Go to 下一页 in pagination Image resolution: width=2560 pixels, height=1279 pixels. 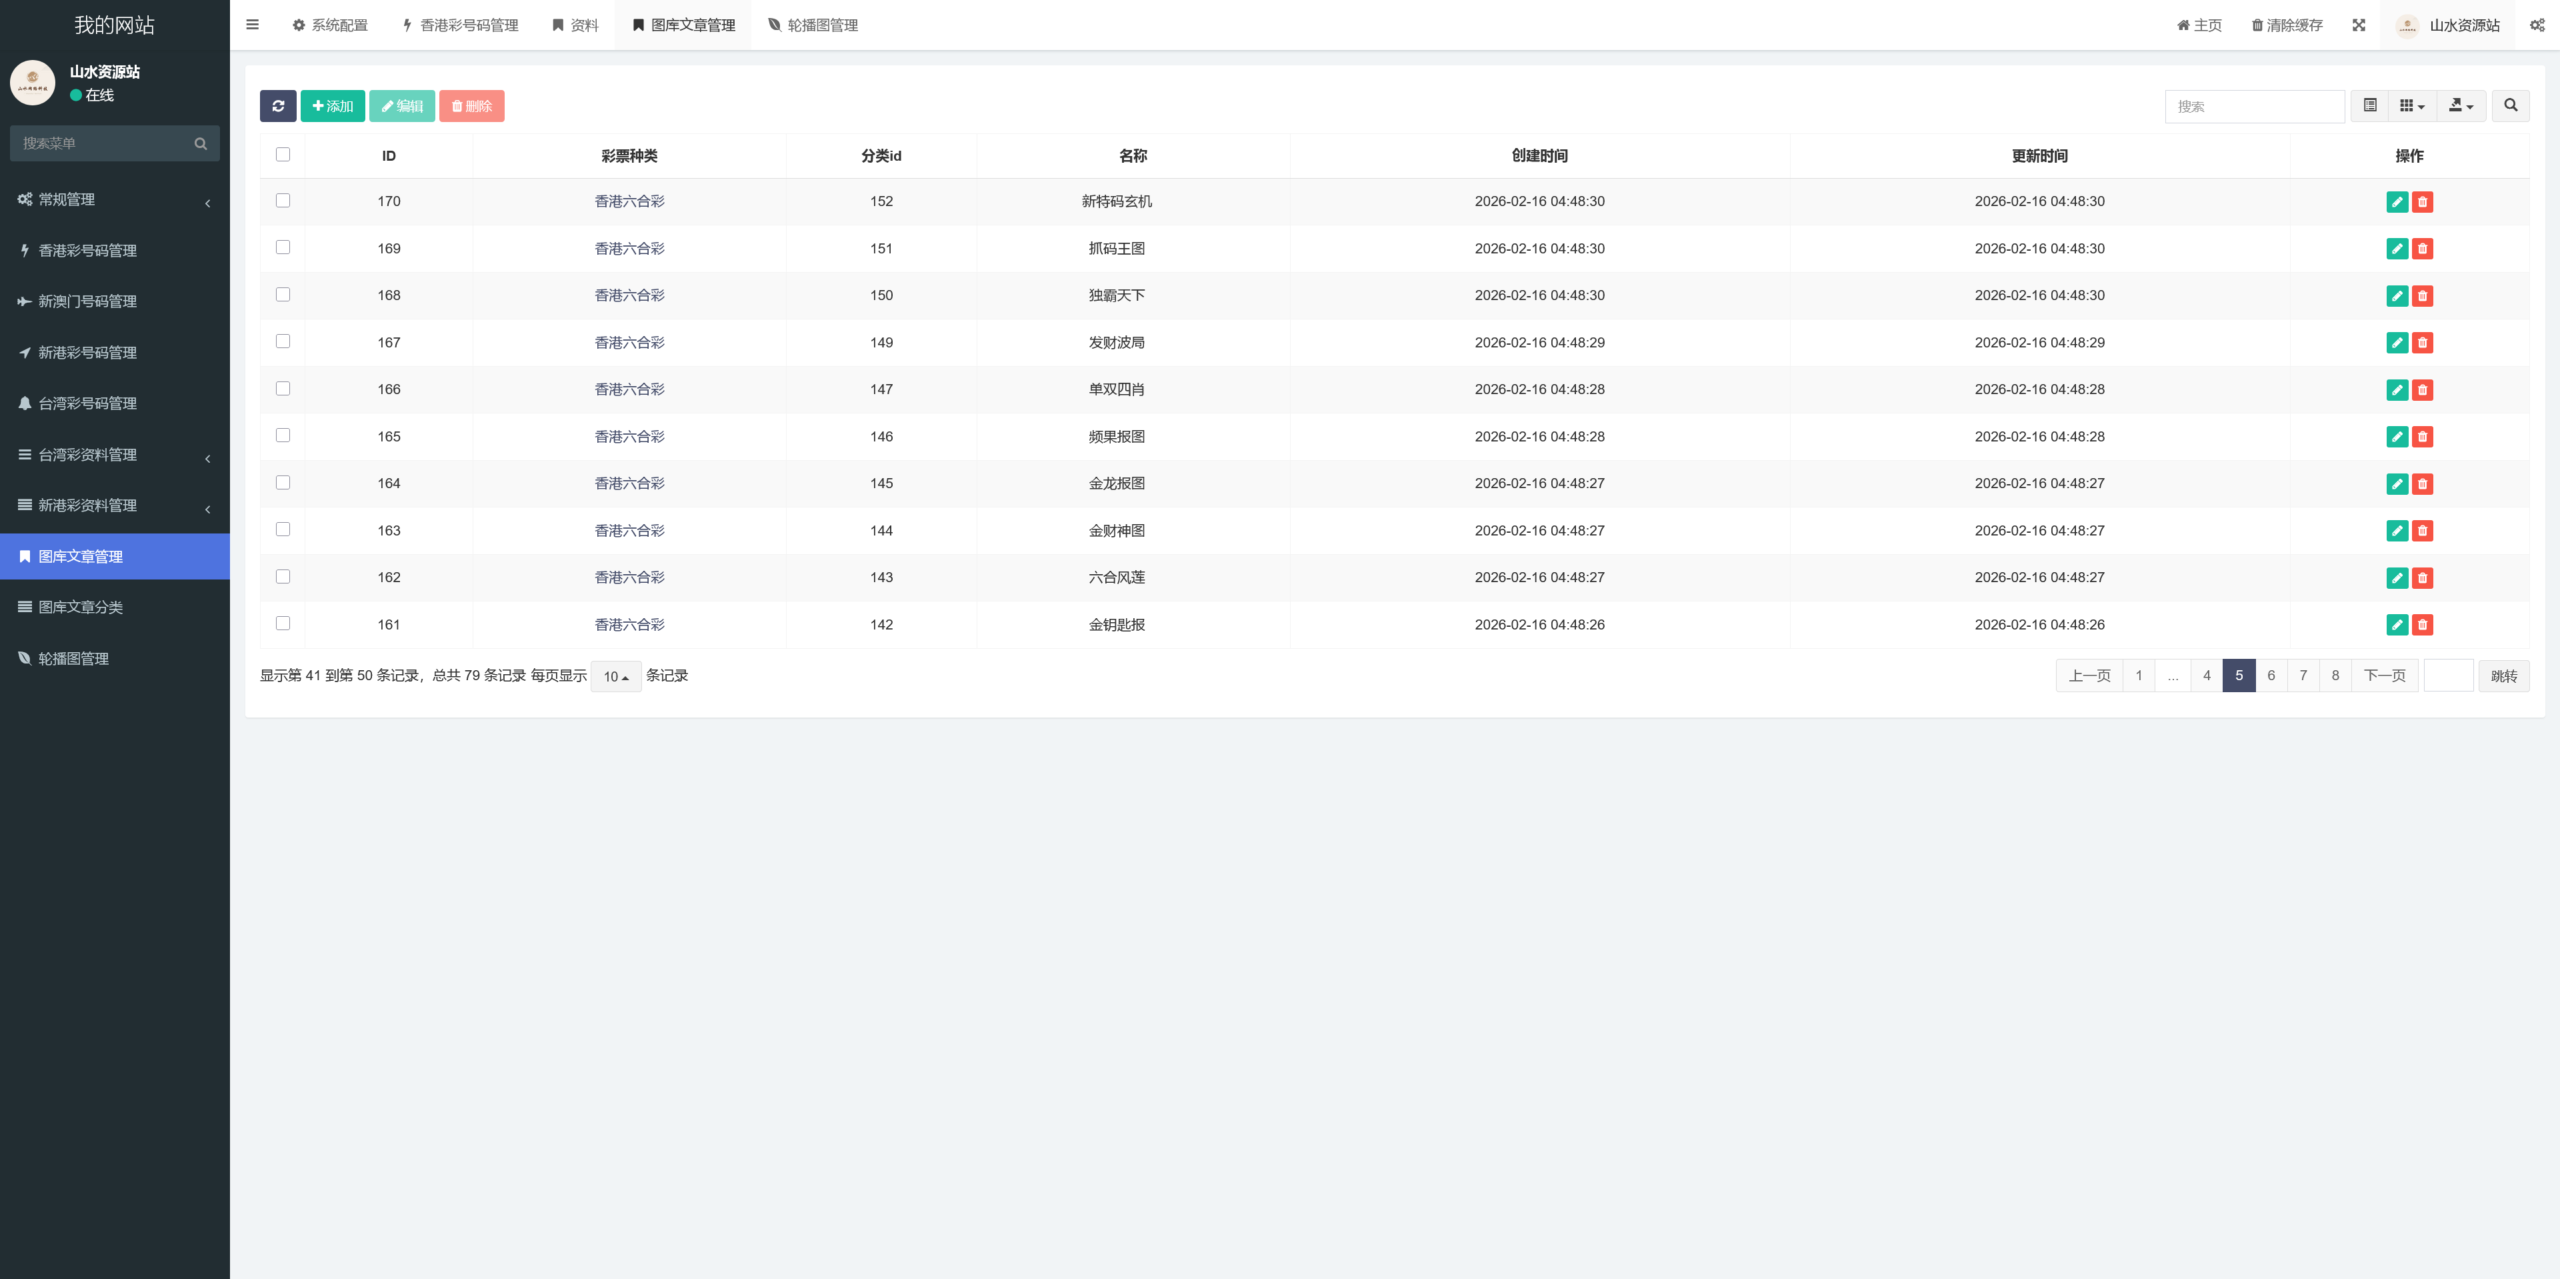2384,676
